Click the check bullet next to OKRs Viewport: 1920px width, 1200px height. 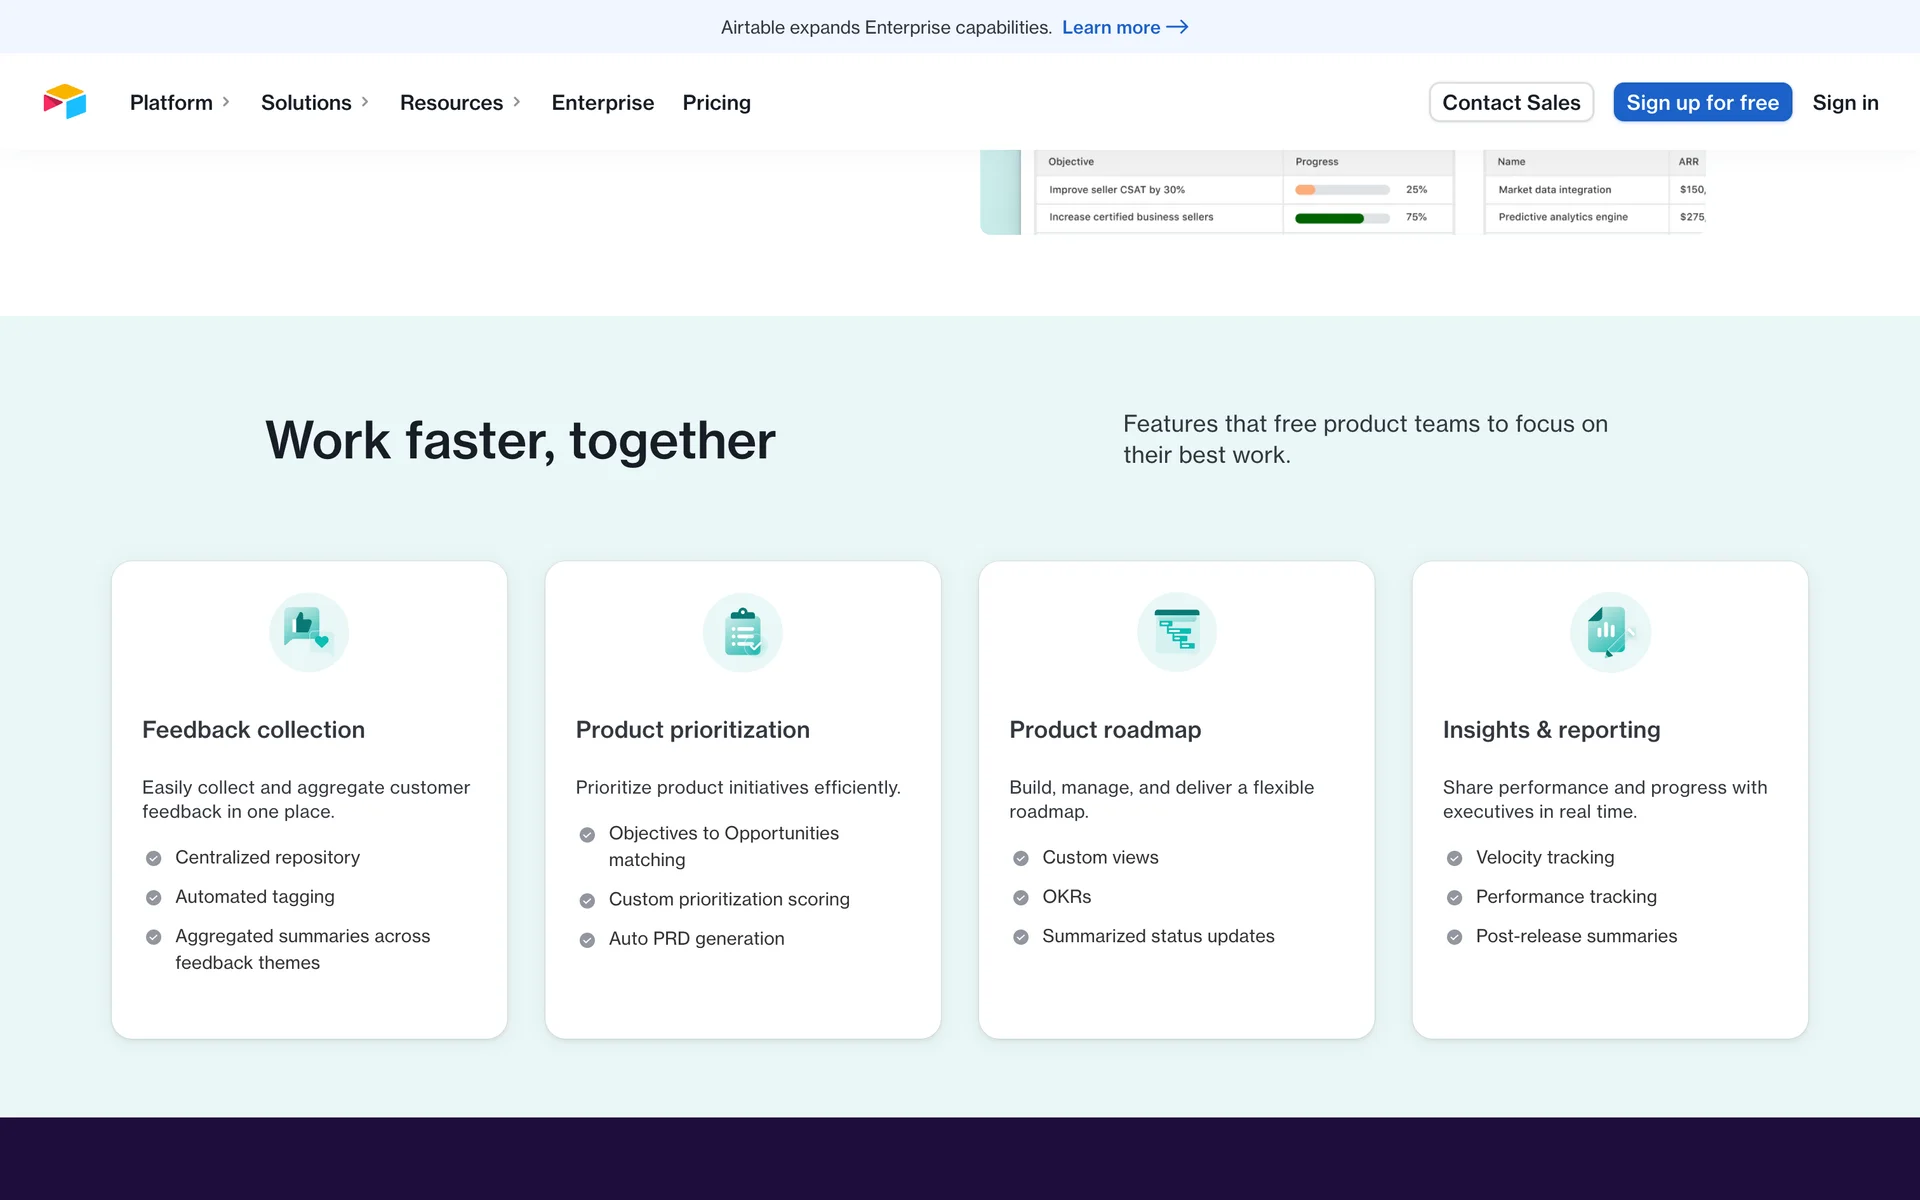1020,898
